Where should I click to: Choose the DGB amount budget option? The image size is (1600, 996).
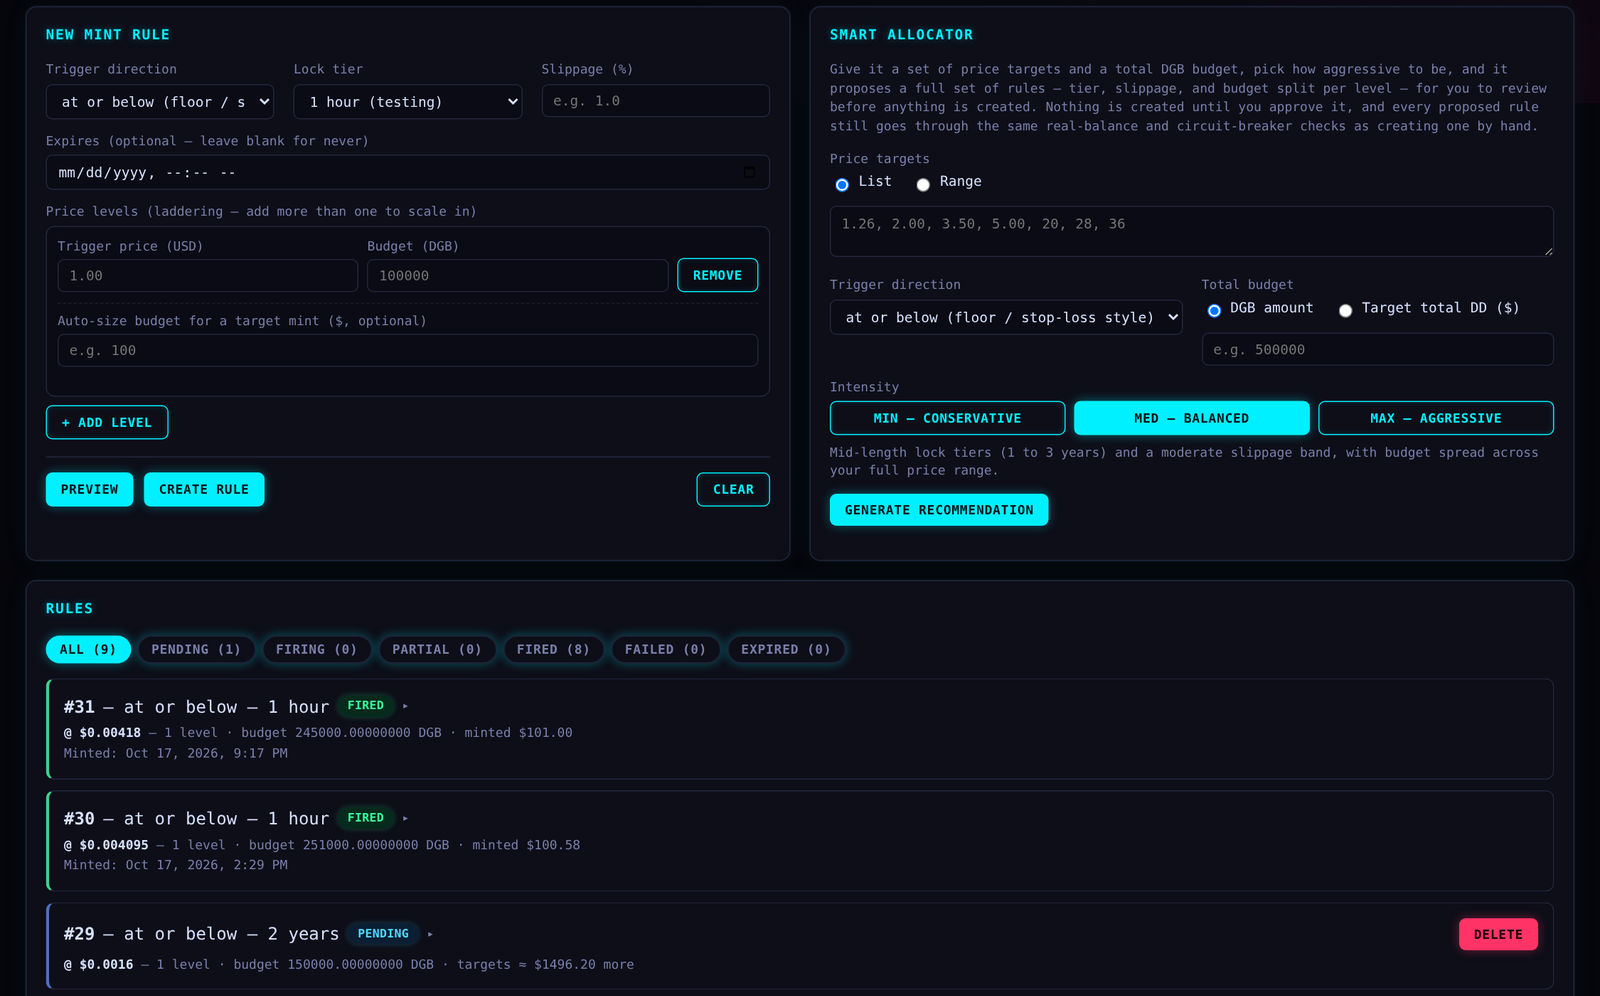click(x=1214, y=310)
